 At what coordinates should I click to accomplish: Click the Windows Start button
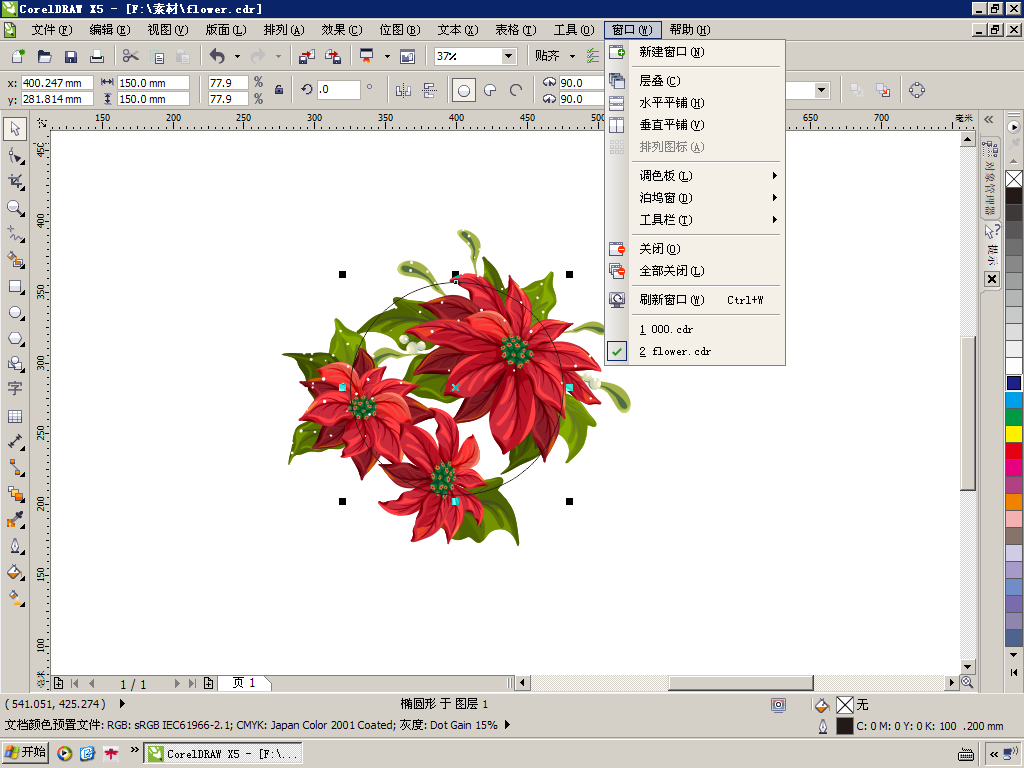click(25, 752)
